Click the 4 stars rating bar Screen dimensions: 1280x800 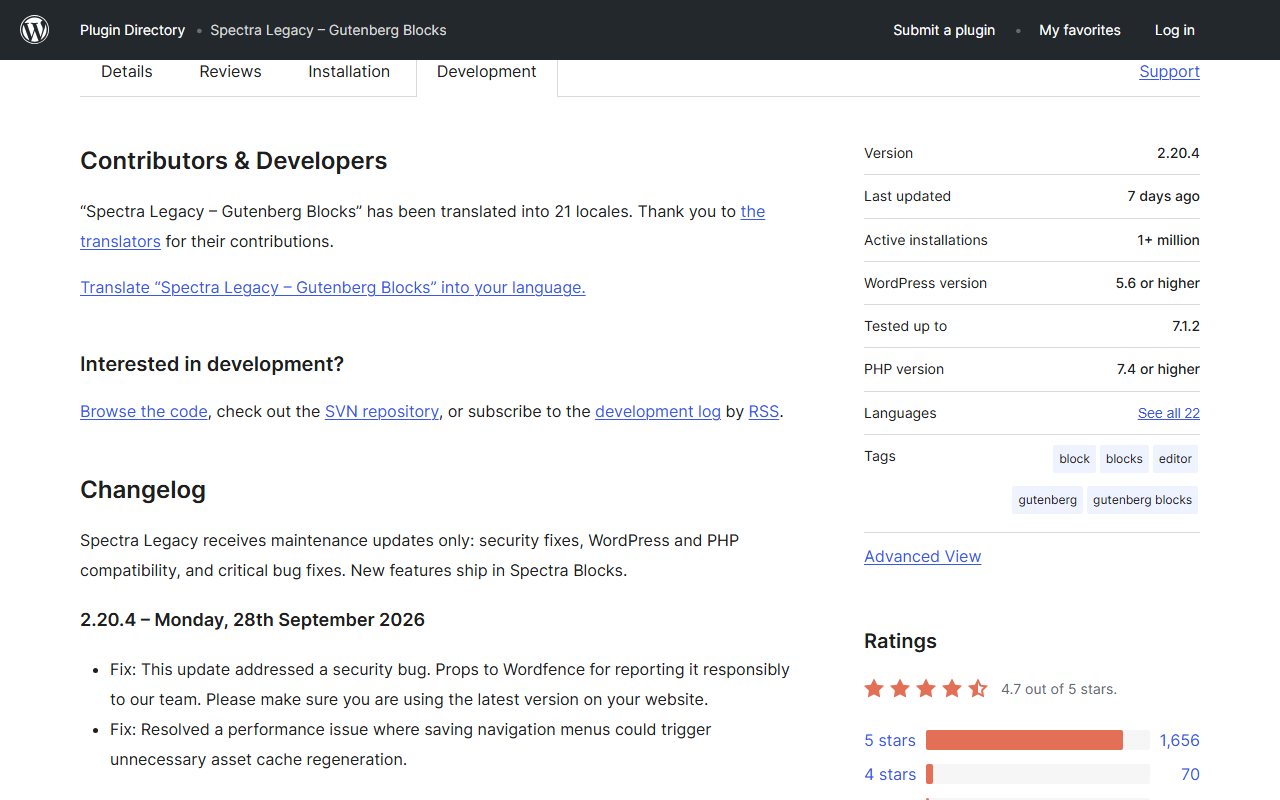pos(1038,774)
